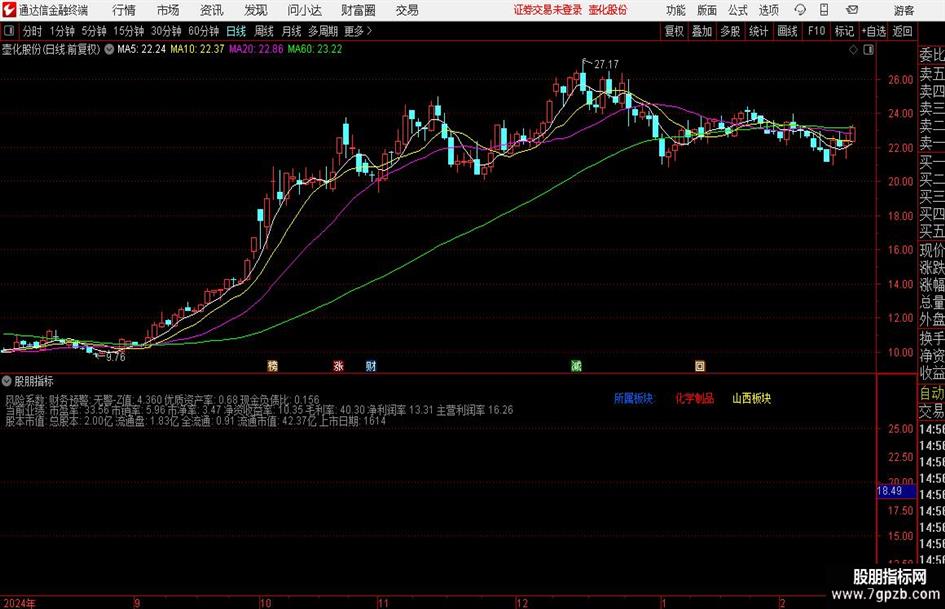Viewport: 945px width, 609px height.
Task: Open the 资讯 menu
Action: pos(212,10)
